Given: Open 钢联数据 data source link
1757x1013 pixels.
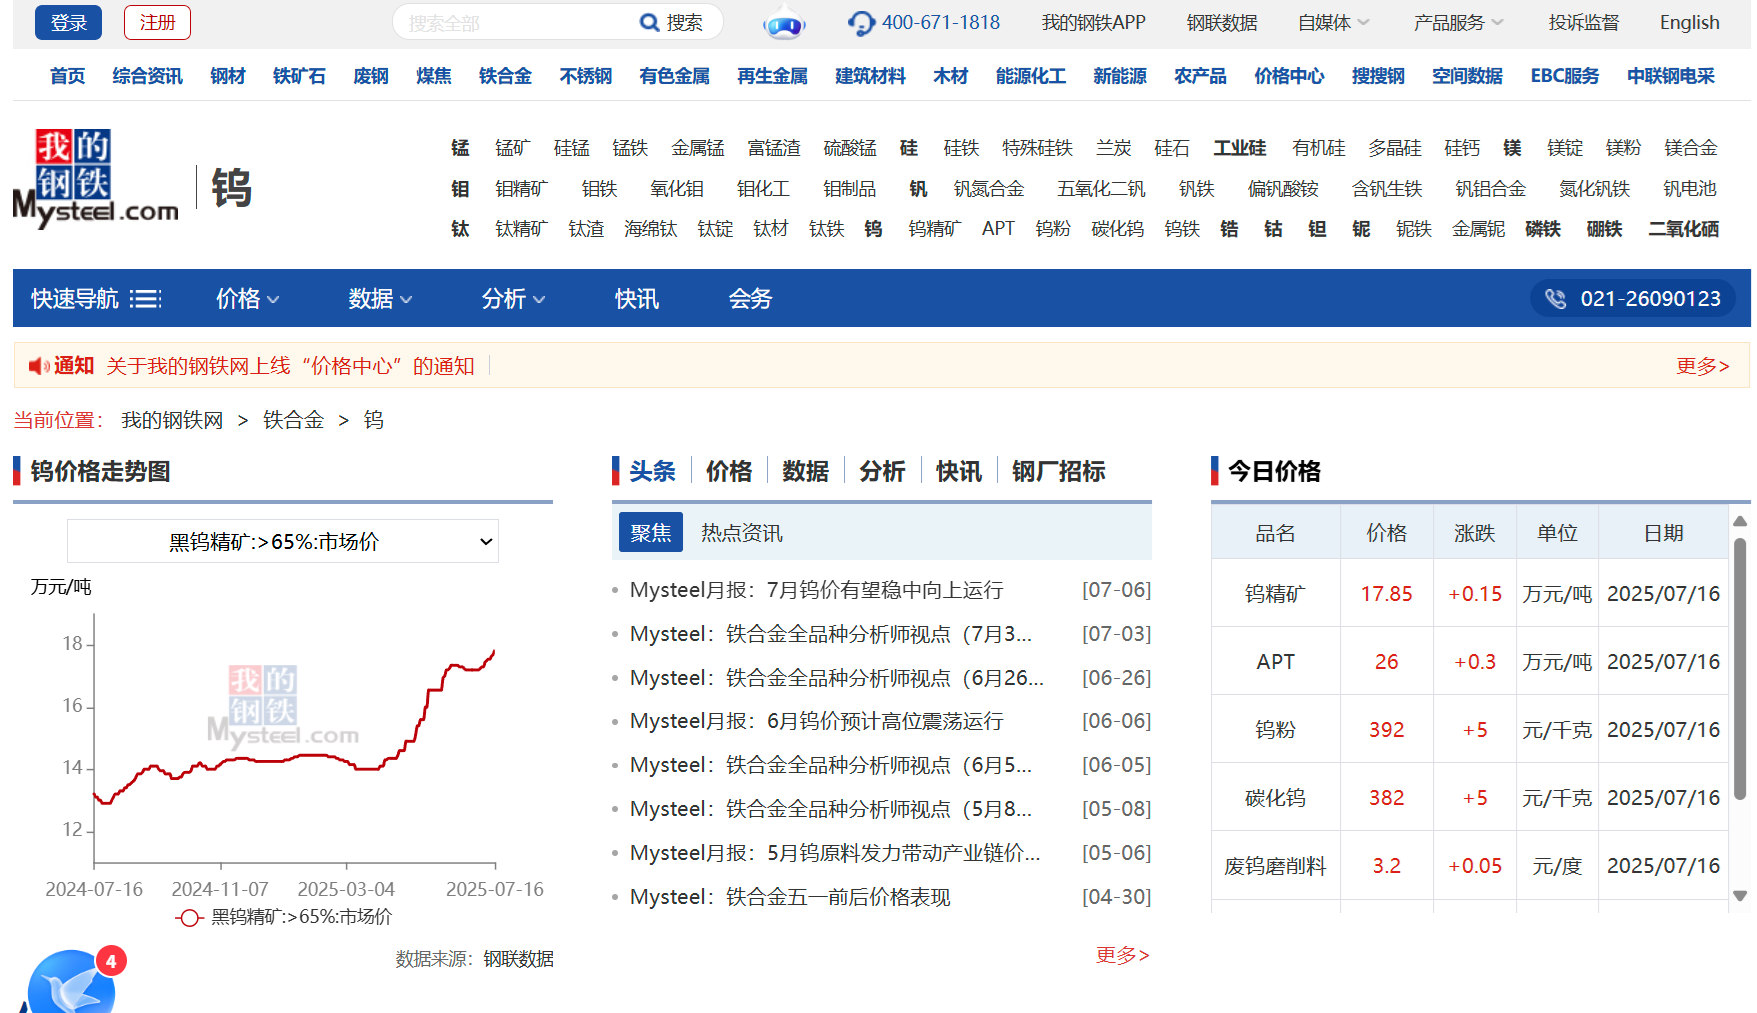Looking at the screenshot, I should pyautogui.click(x=518, y=959).
